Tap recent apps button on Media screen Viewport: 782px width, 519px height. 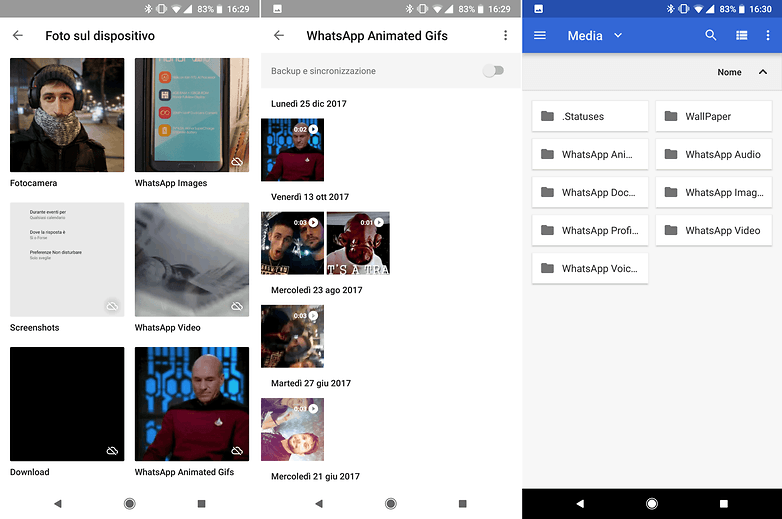pyautogui.click(x=724, y=504)
